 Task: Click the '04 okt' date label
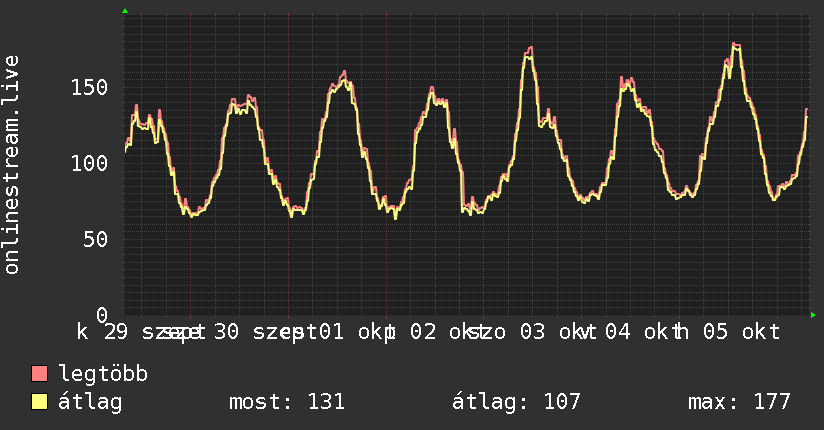point(643,332)
